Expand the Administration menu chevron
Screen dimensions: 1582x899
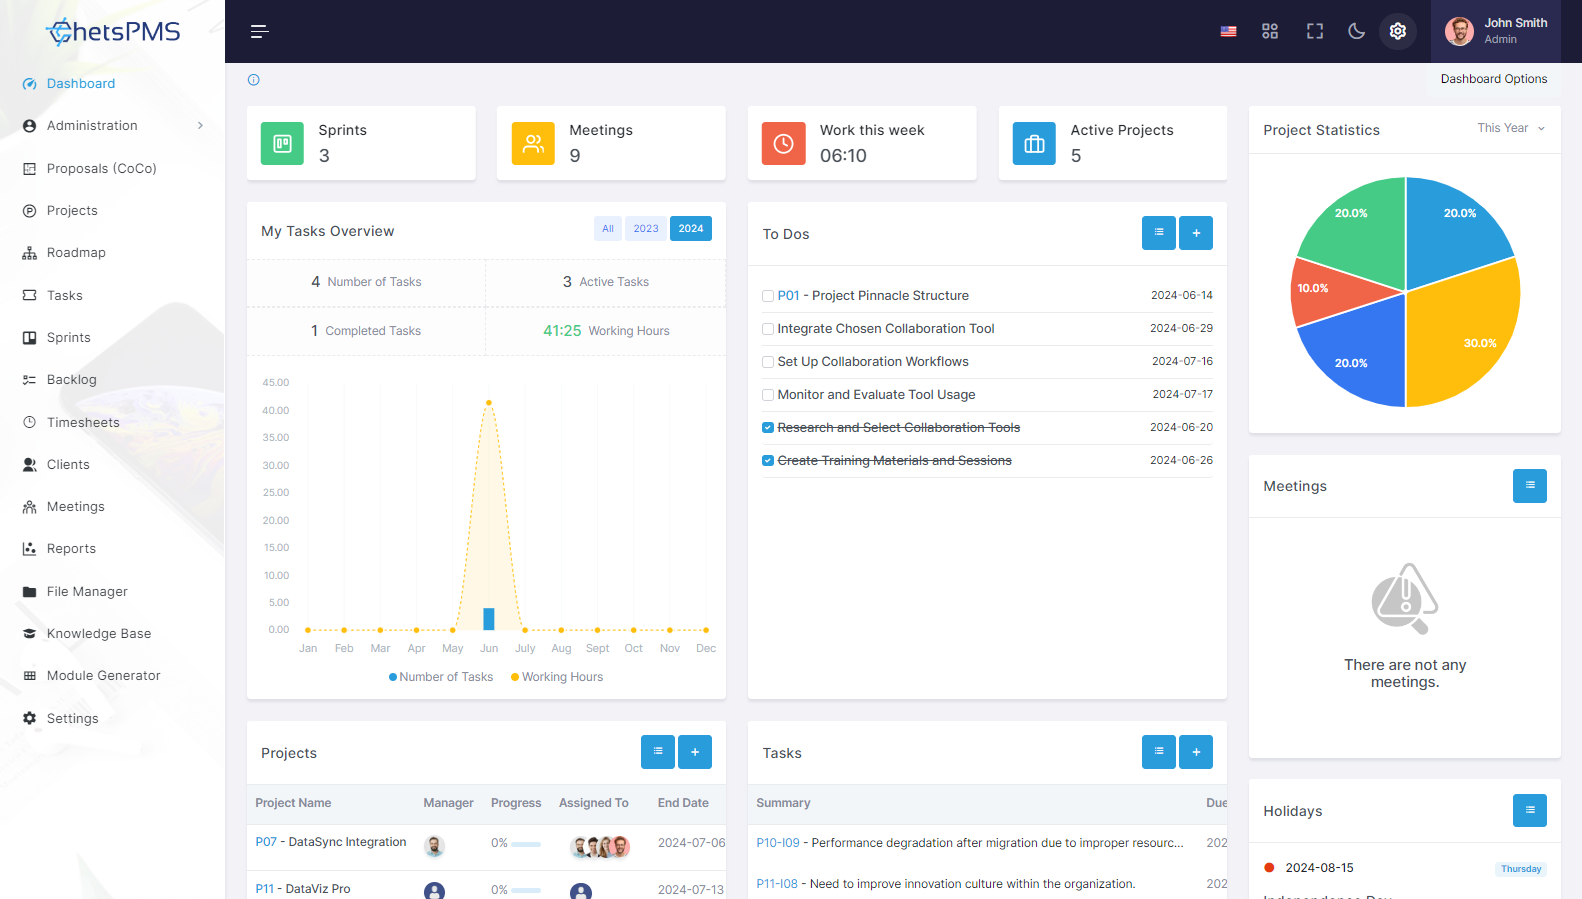tap(200, 126)
